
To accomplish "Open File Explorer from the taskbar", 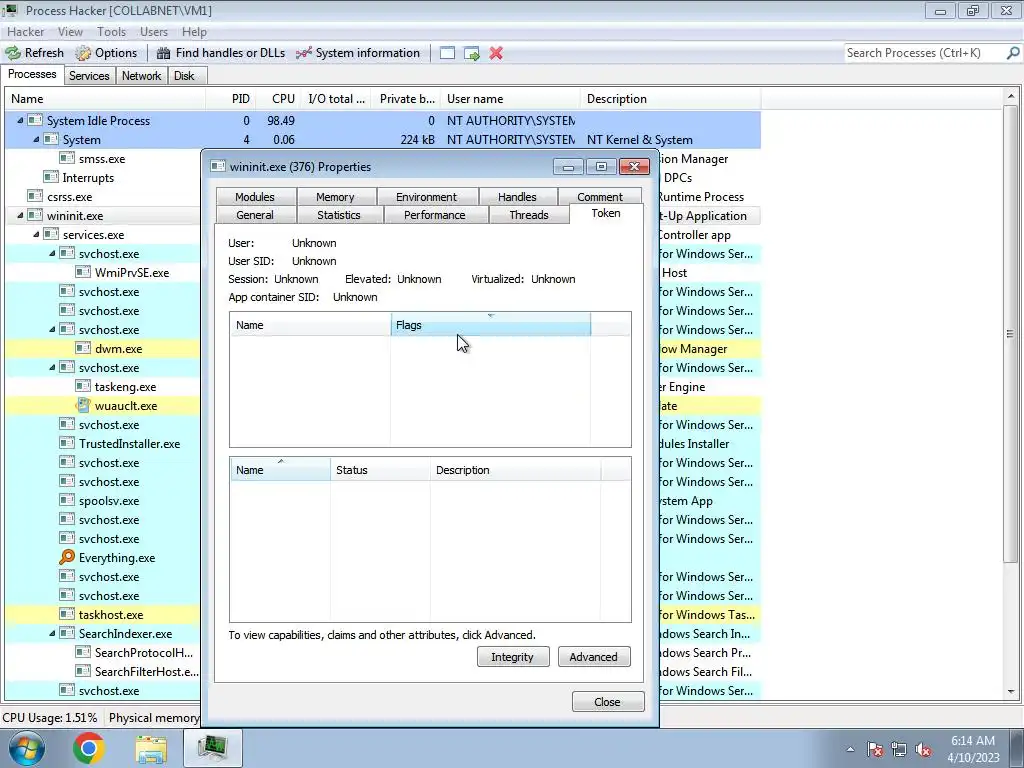I will tap(151, 748).
